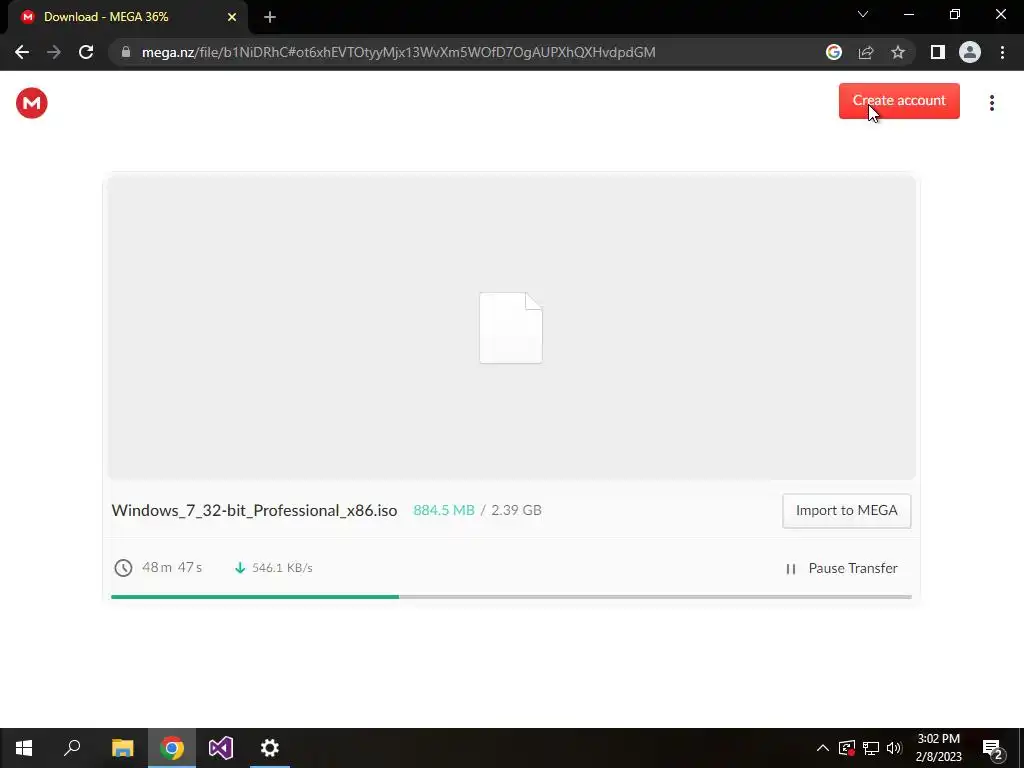The width and height of the screenshot is (1024, 768).
Task: Bookmark this page with star icon
Action: pyautogui.click(x=898, y=52)
